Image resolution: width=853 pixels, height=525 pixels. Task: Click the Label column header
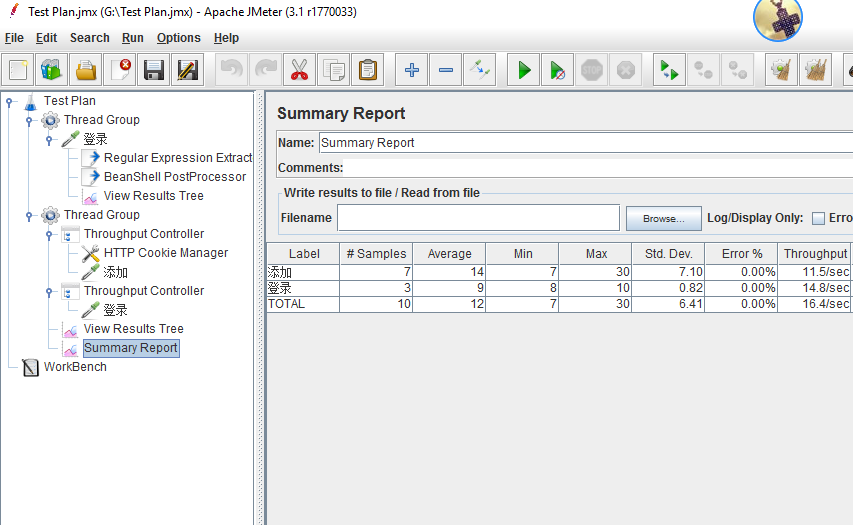coord(304,254)
